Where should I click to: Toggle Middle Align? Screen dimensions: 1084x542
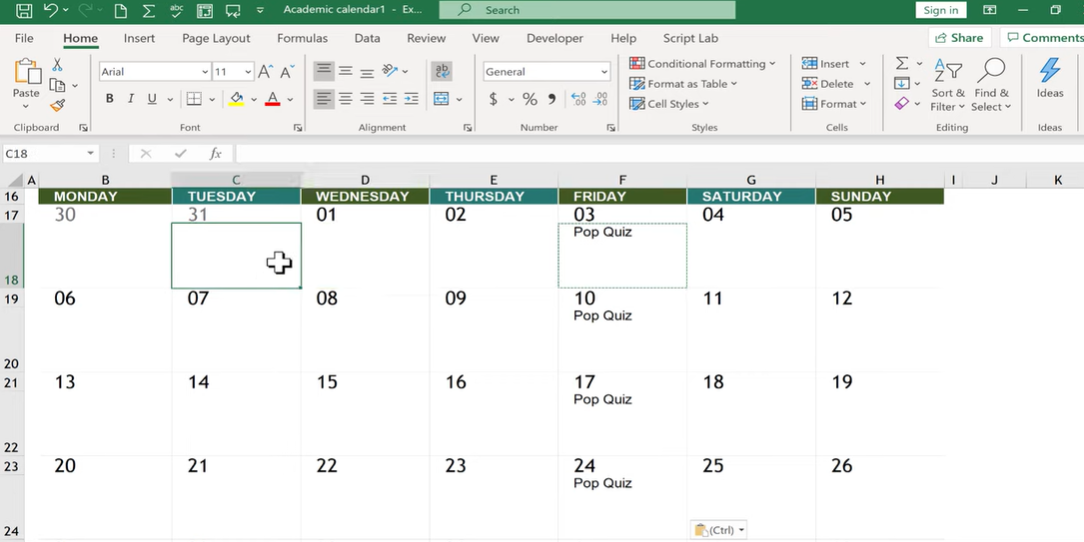346,71
